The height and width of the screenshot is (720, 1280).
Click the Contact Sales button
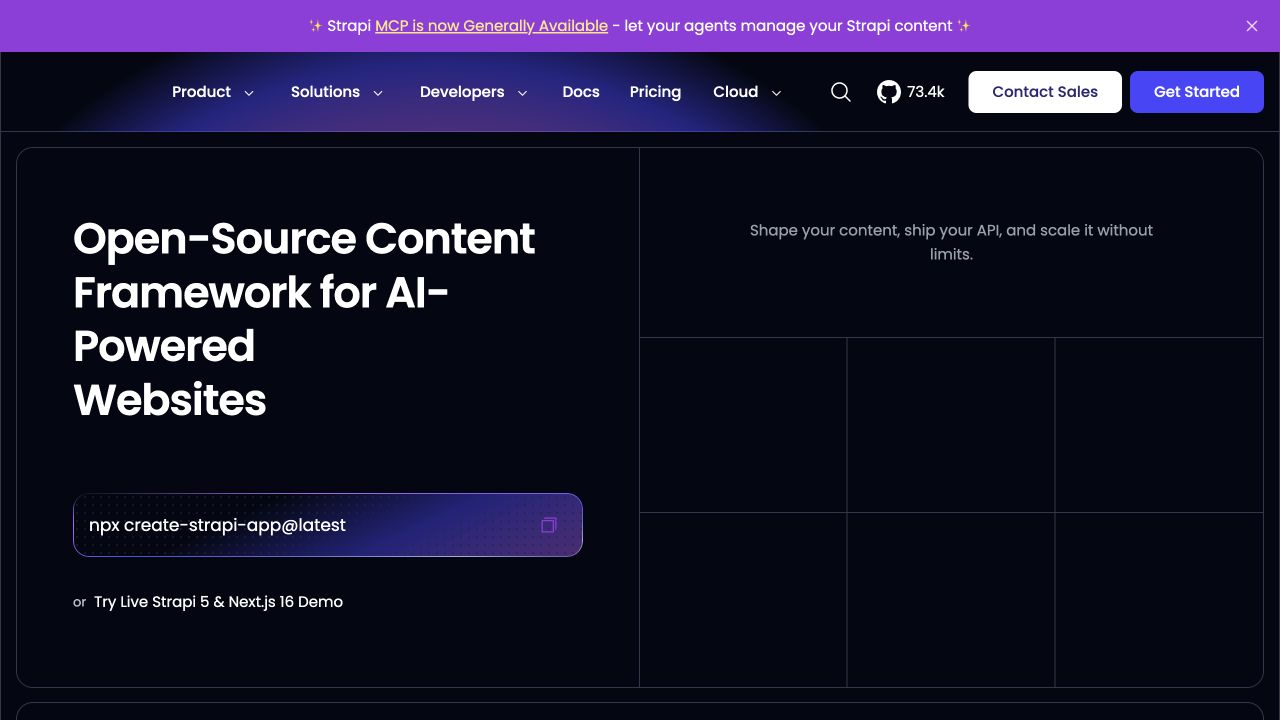pos(1045,92)
